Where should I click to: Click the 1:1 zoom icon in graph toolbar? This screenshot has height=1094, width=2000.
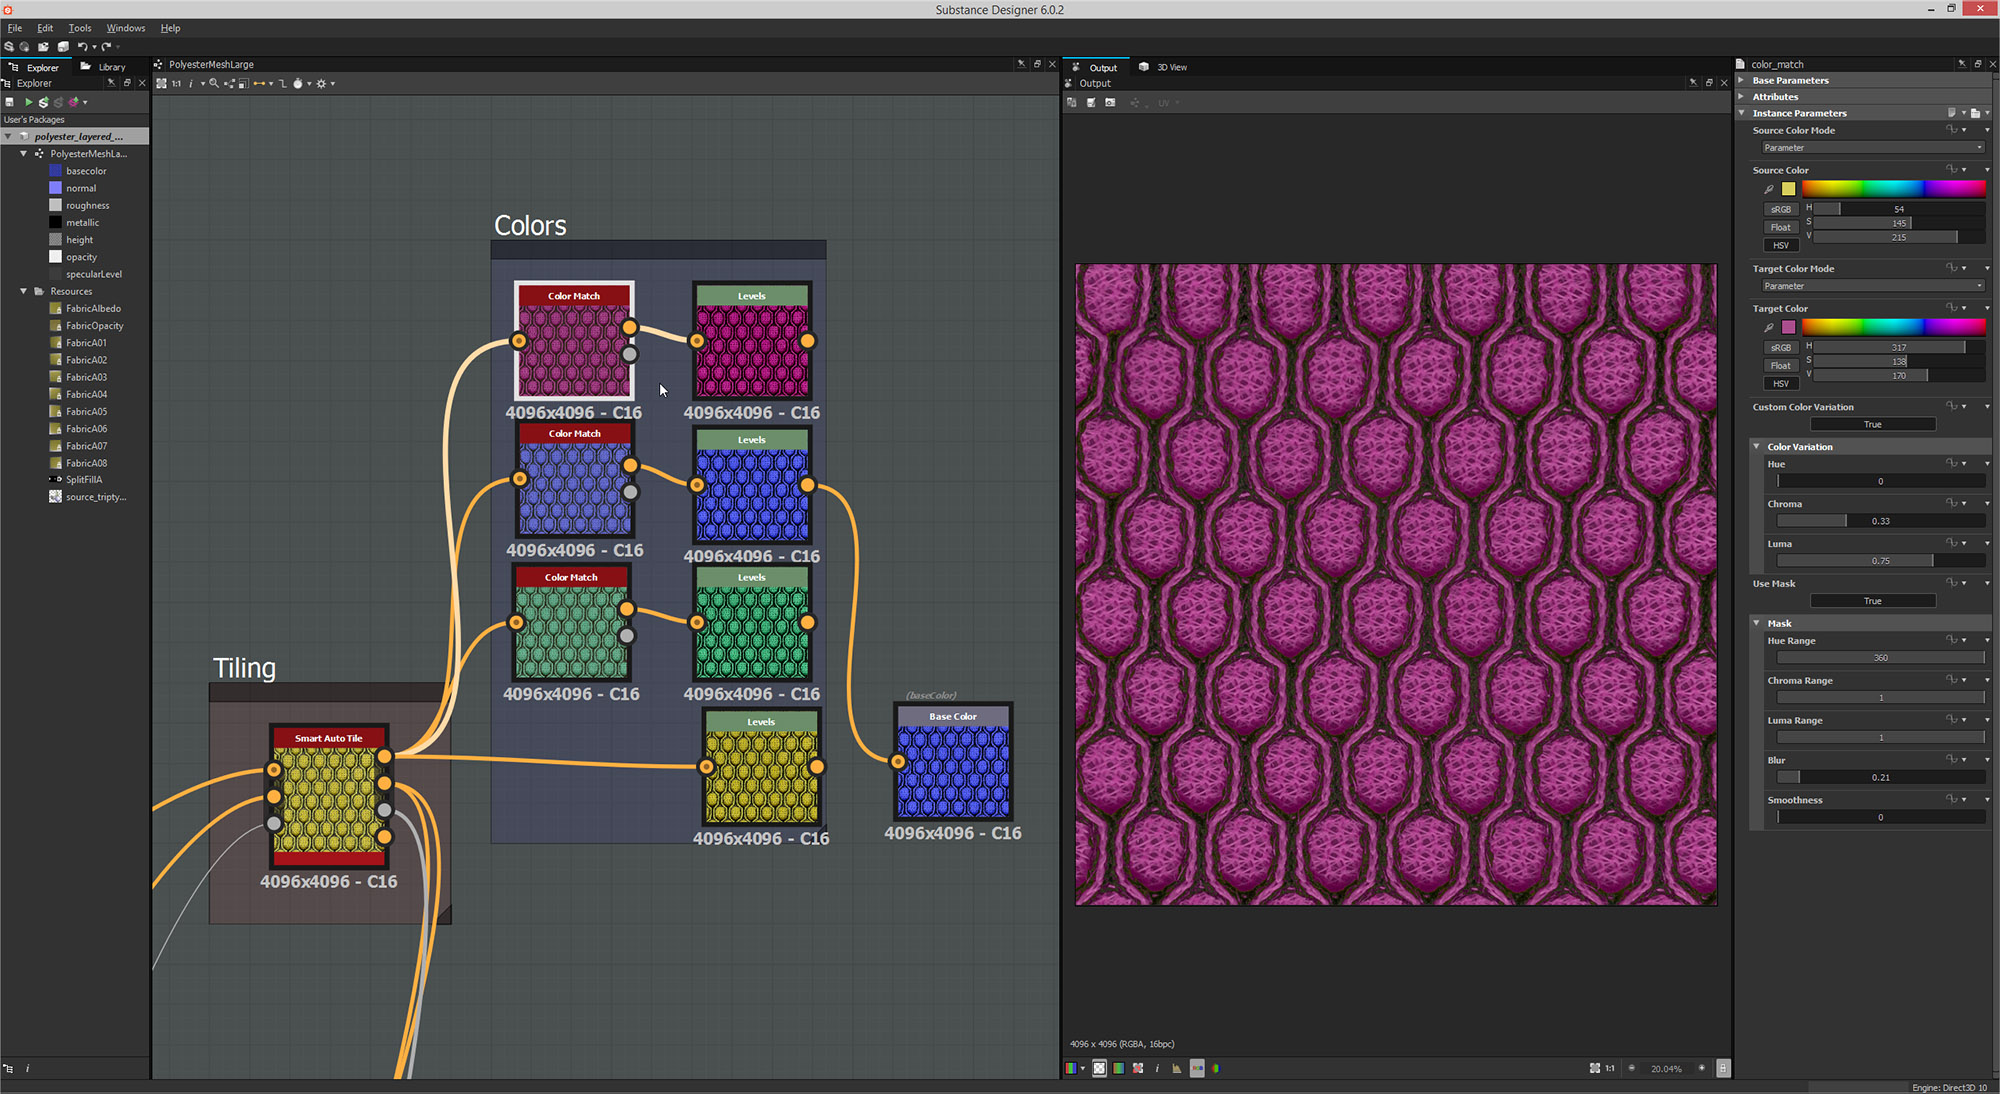pos(176,84)
